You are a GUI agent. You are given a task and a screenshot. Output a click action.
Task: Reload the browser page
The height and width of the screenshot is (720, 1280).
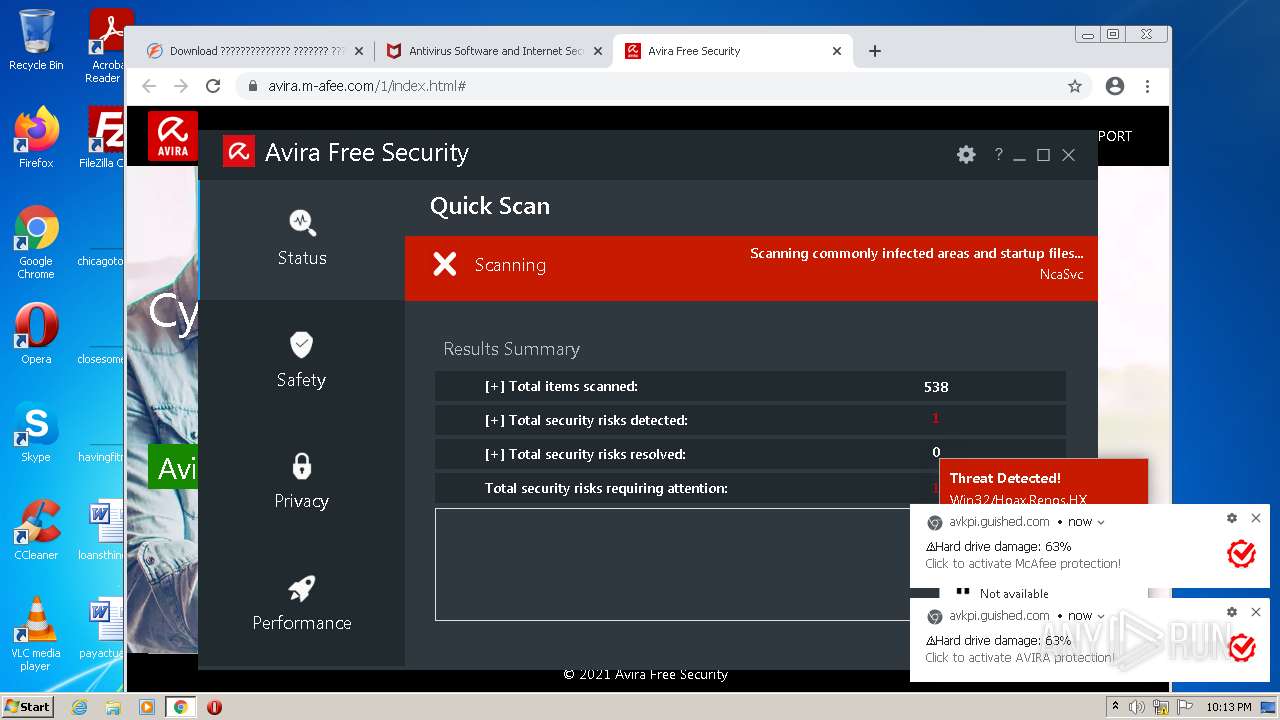click(213, 86)
